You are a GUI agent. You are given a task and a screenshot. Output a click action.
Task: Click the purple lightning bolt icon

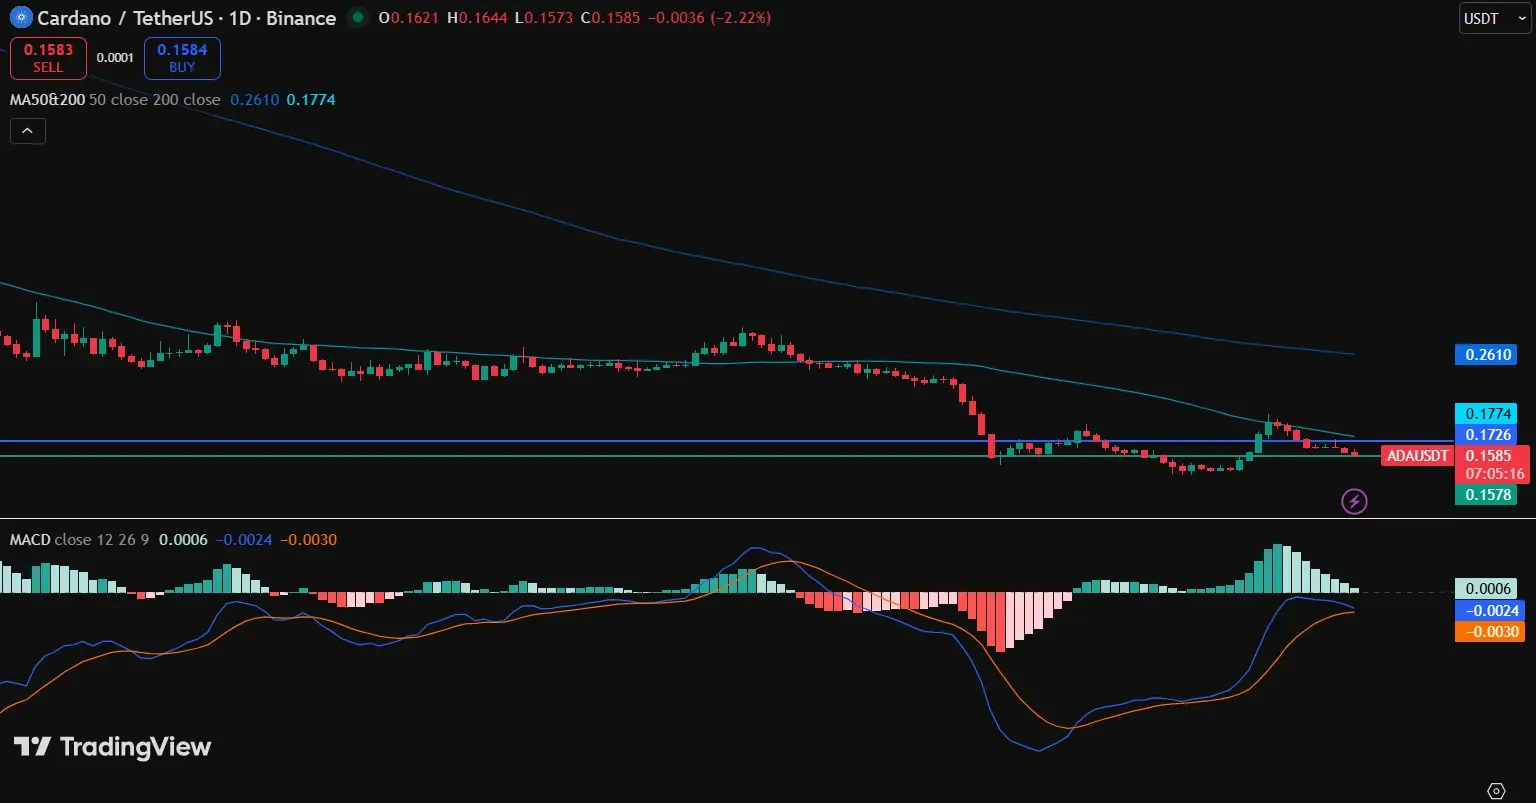click(1354, 500)
